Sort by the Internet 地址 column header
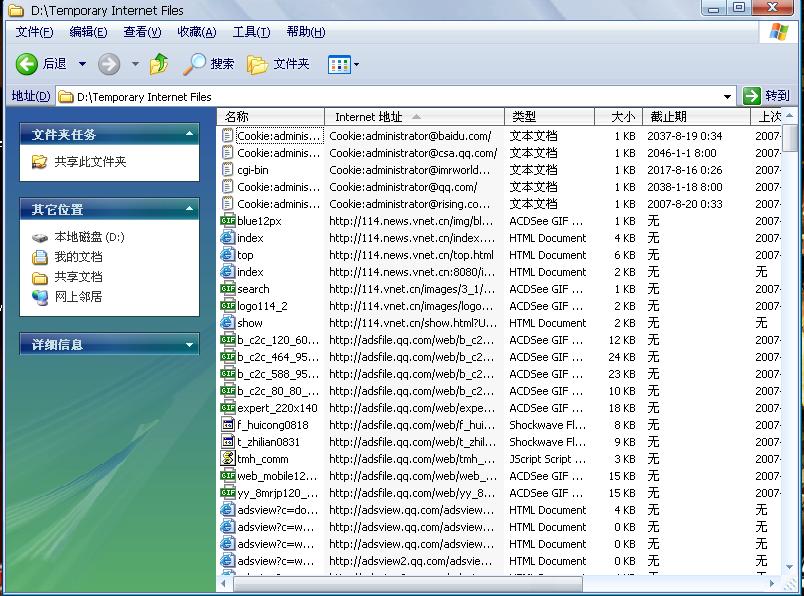The image size is (804, 596). click(414, 117)
